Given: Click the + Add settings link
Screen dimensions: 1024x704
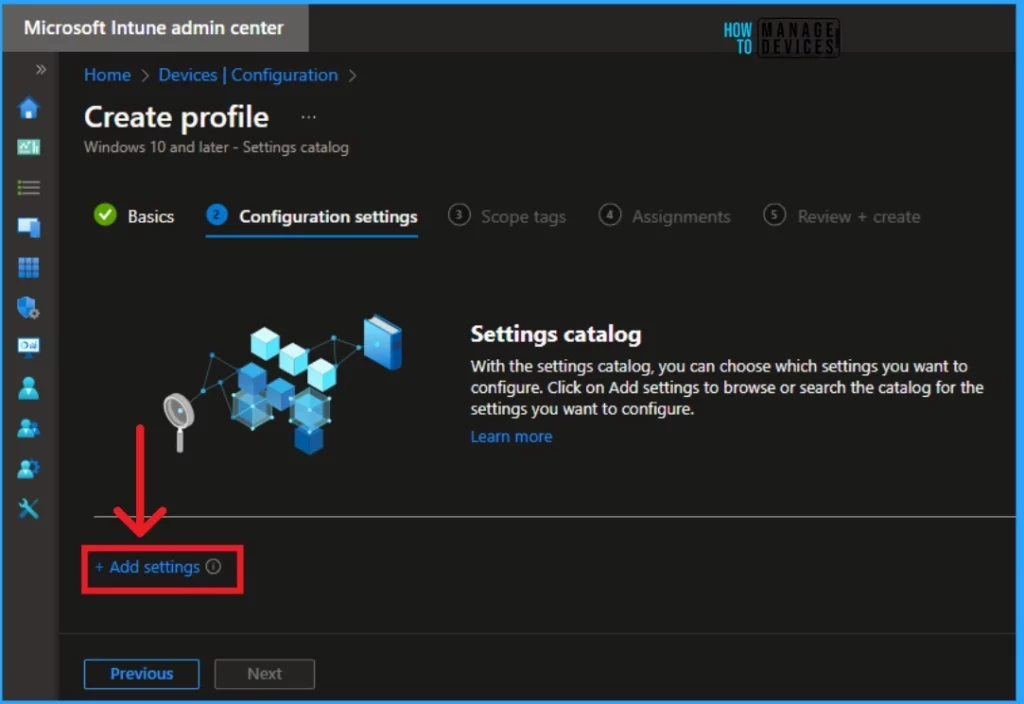Looking at the screenshot, I should pyautogui.click(x=148, y=567).
